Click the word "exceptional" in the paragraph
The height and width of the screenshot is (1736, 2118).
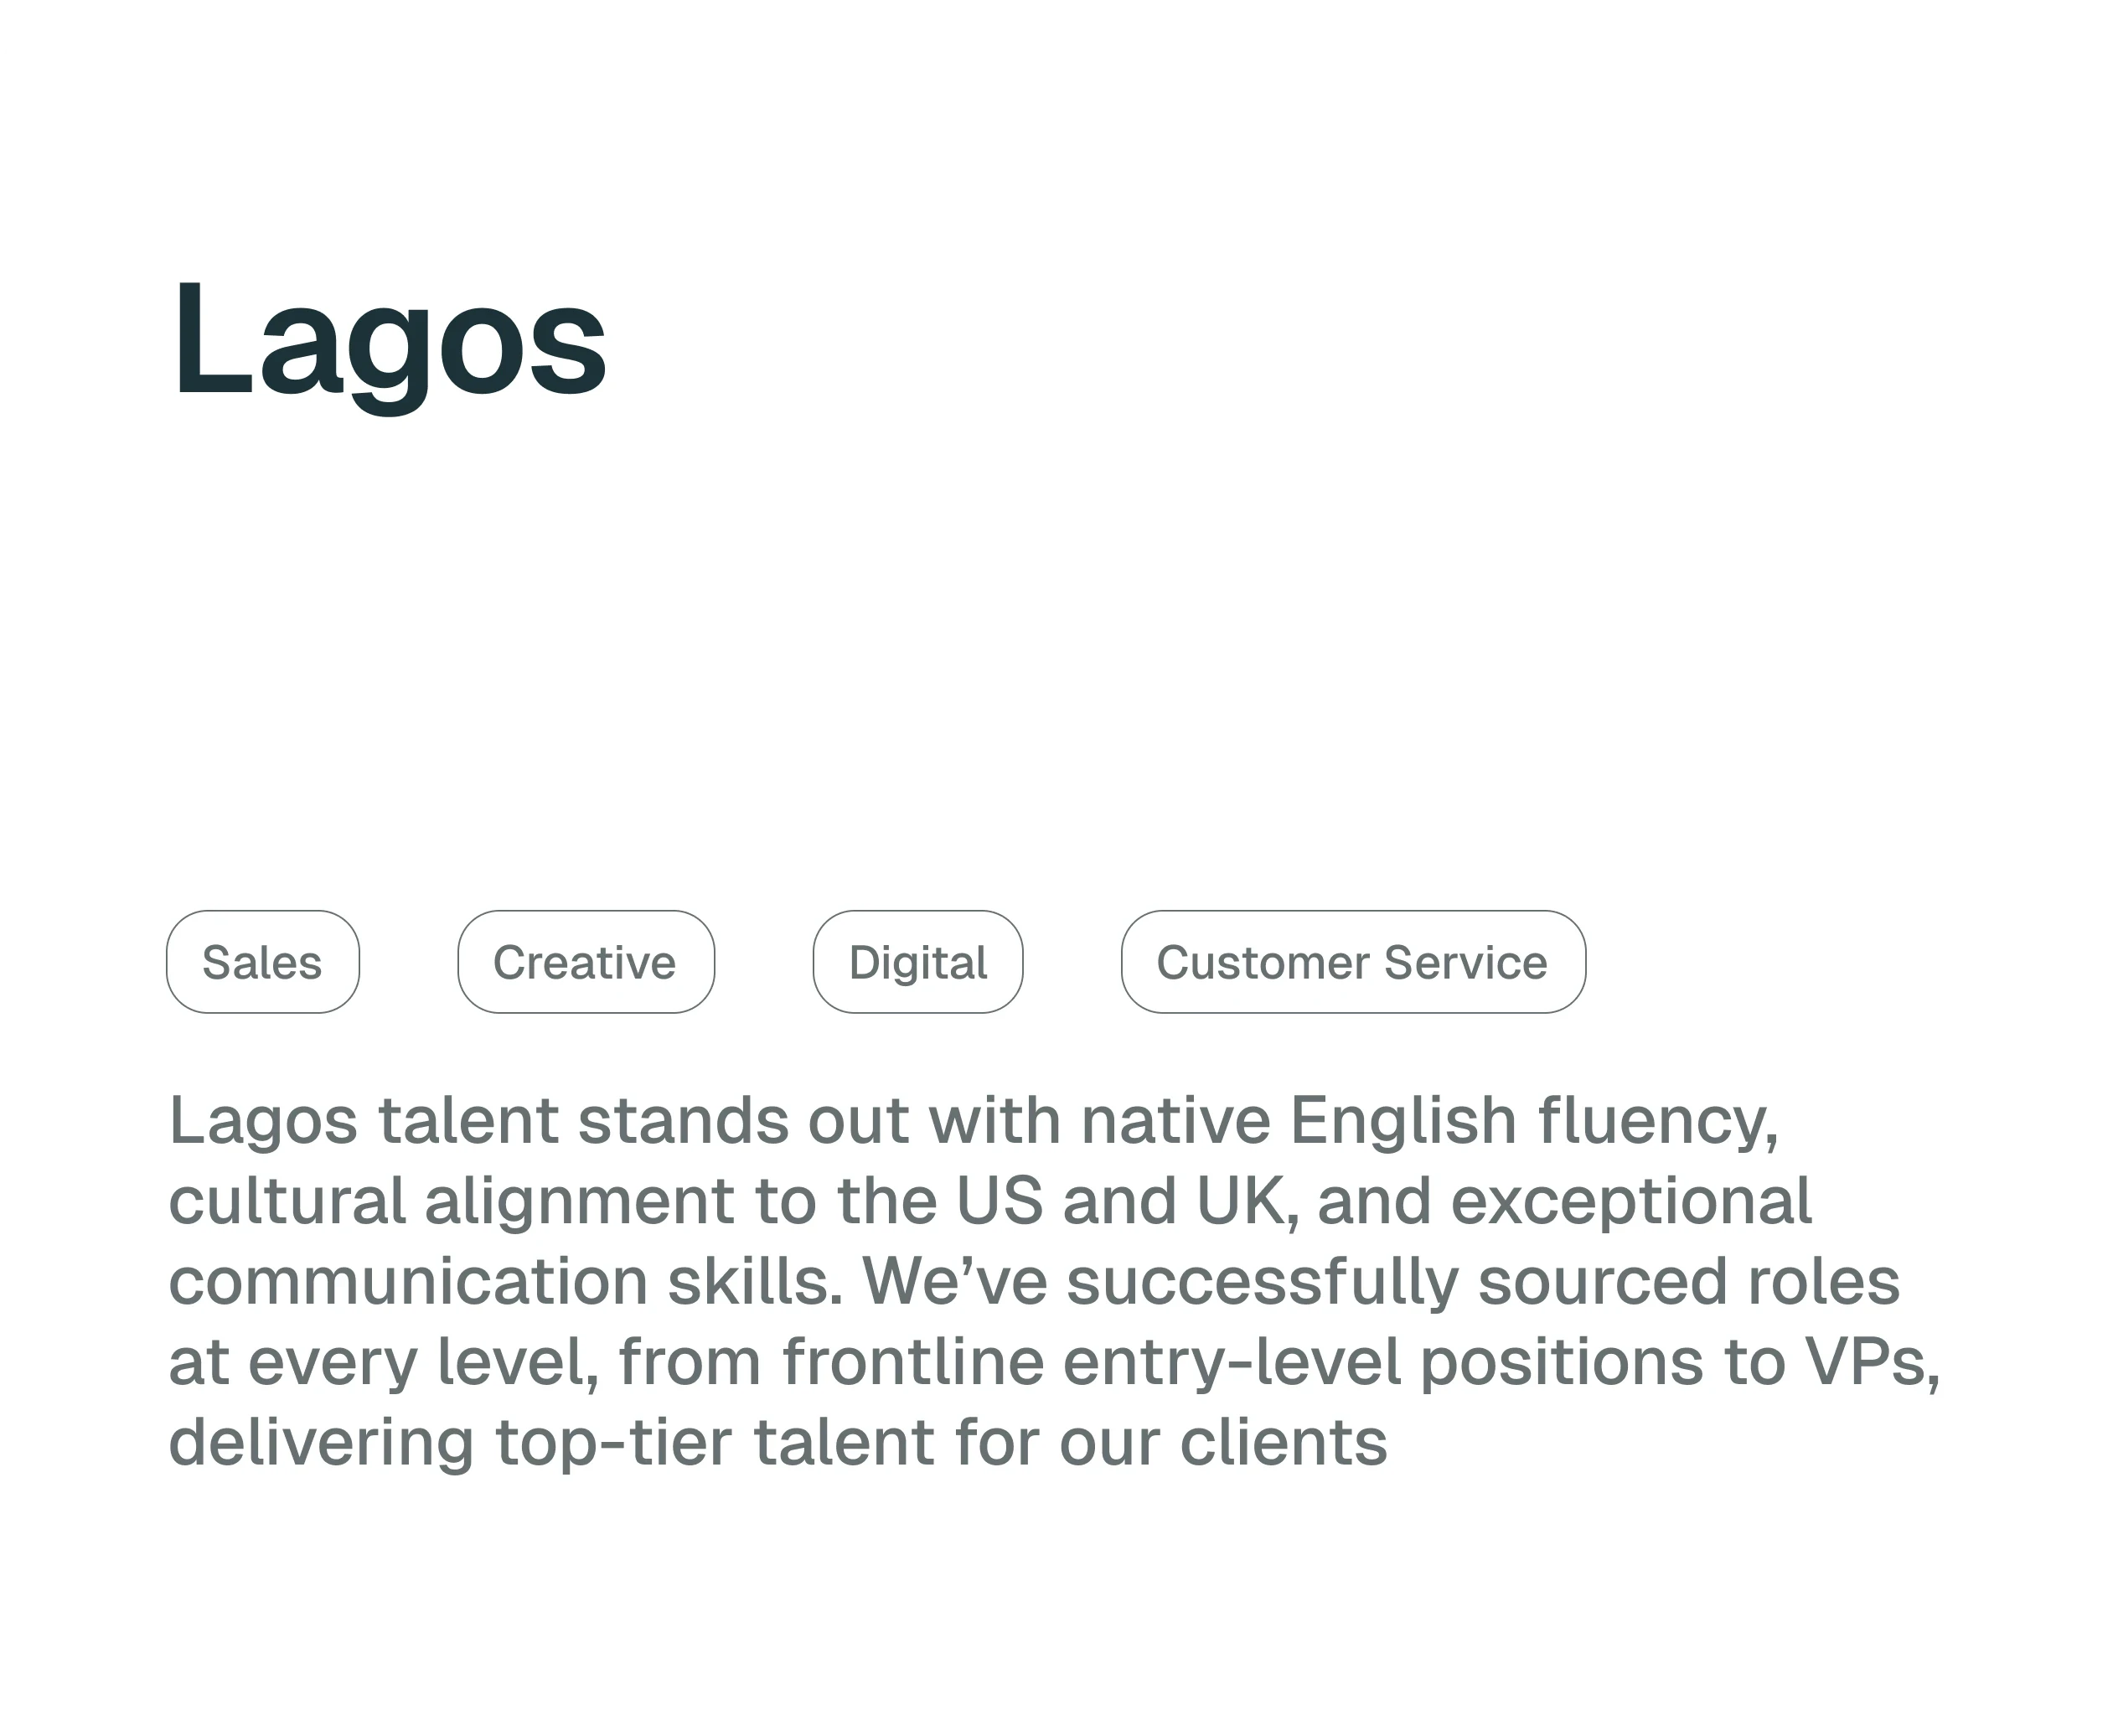[x=1631, y=1203]
